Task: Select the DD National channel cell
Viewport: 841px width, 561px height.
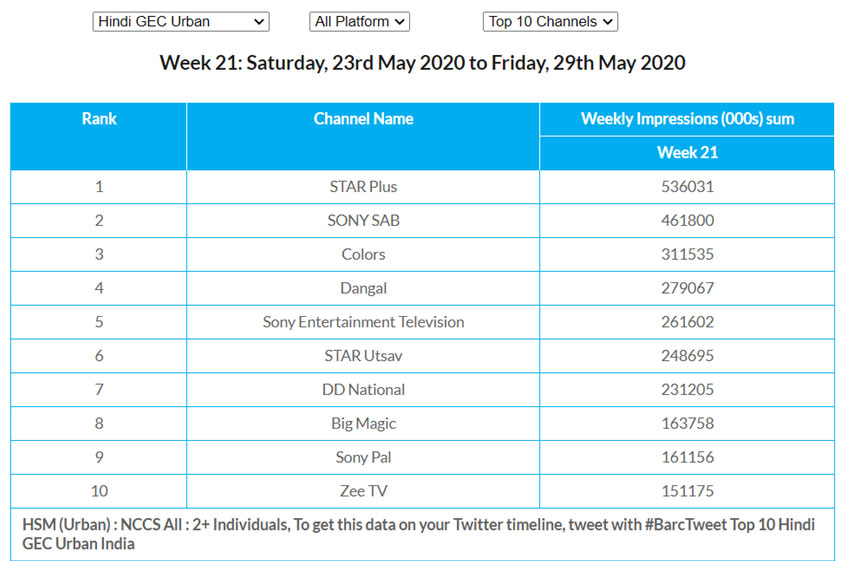Action: pyautogui.click(x=363, y=390)
